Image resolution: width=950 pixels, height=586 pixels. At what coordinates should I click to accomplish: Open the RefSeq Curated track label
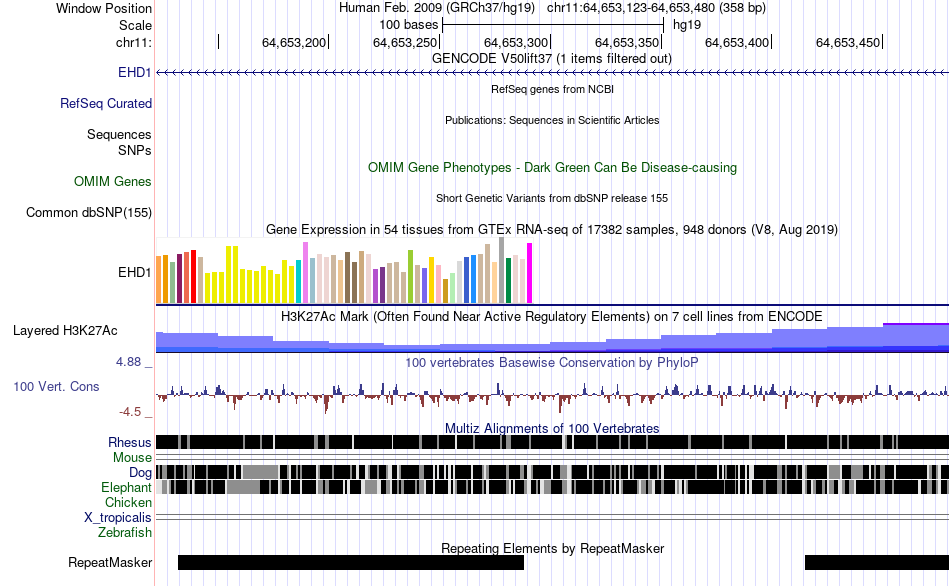tap(106, 104)
